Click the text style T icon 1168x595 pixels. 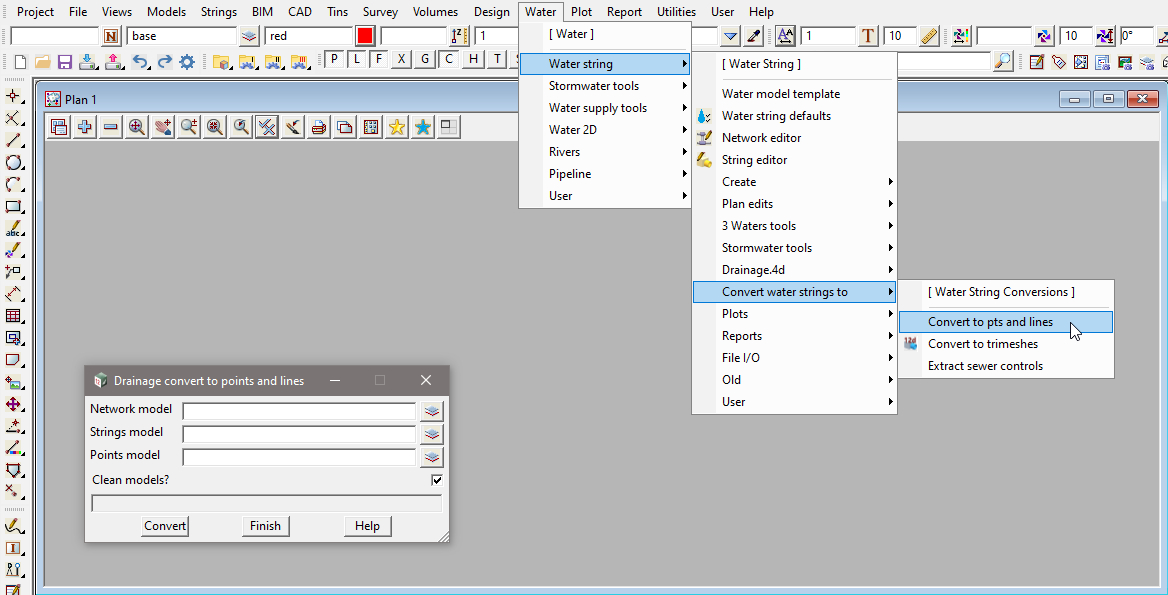(868, 36)
